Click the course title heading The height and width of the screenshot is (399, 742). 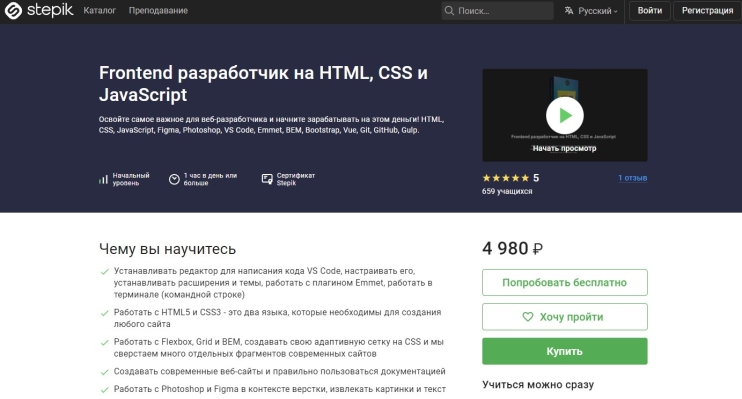tap(263, 84)
